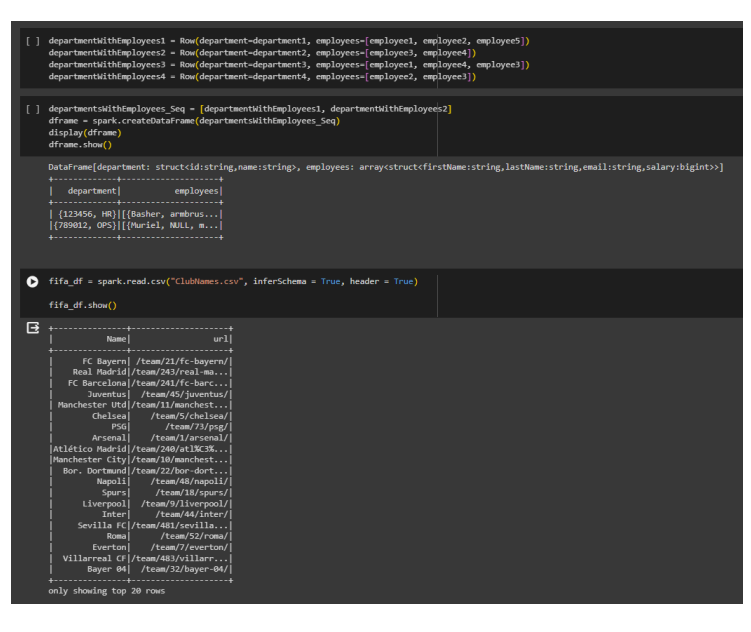Click the /team/18/spurs/ url value
Viewport: 751px width, 632px height.
[x=192, y=492]
